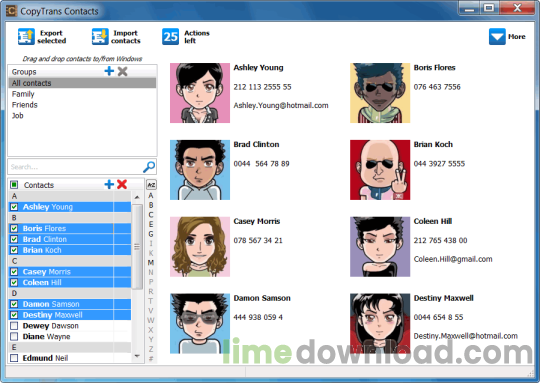Select Dewey Dawson contact name
540x383 pixels.
51,326
